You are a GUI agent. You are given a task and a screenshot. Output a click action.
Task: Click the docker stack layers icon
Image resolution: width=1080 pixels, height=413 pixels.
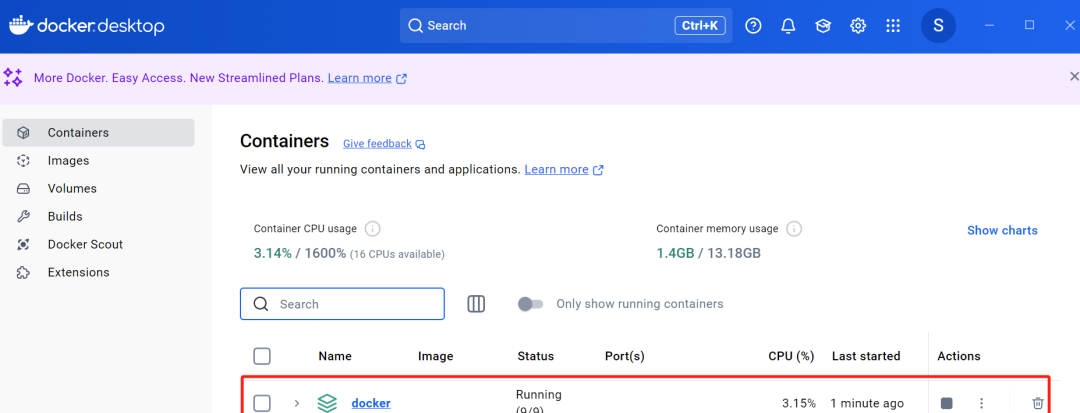(x=327, y=403)
